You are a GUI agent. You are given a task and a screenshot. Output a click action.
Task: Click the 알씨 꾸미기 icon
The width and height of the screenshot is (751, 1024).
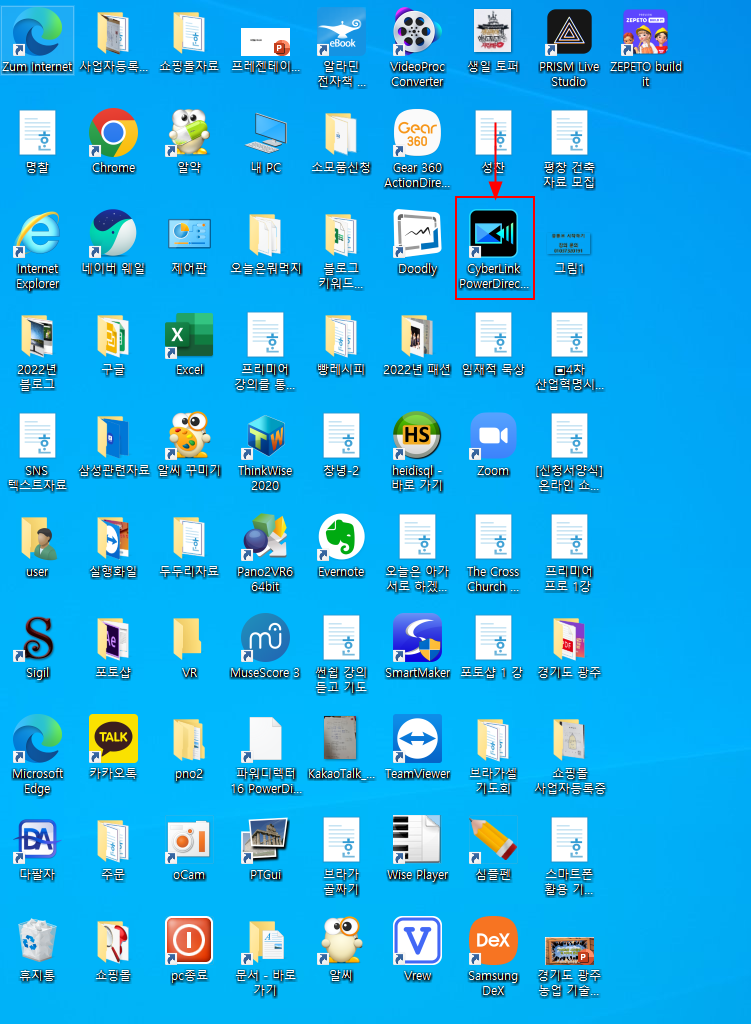pyautogui.click(x=189, y=436)
